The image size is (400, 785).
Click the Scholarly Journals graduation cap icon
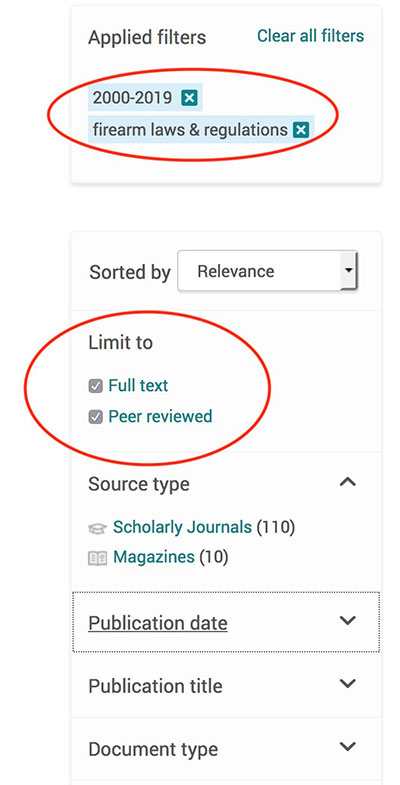pyautogui.click(x=98, y=528)
